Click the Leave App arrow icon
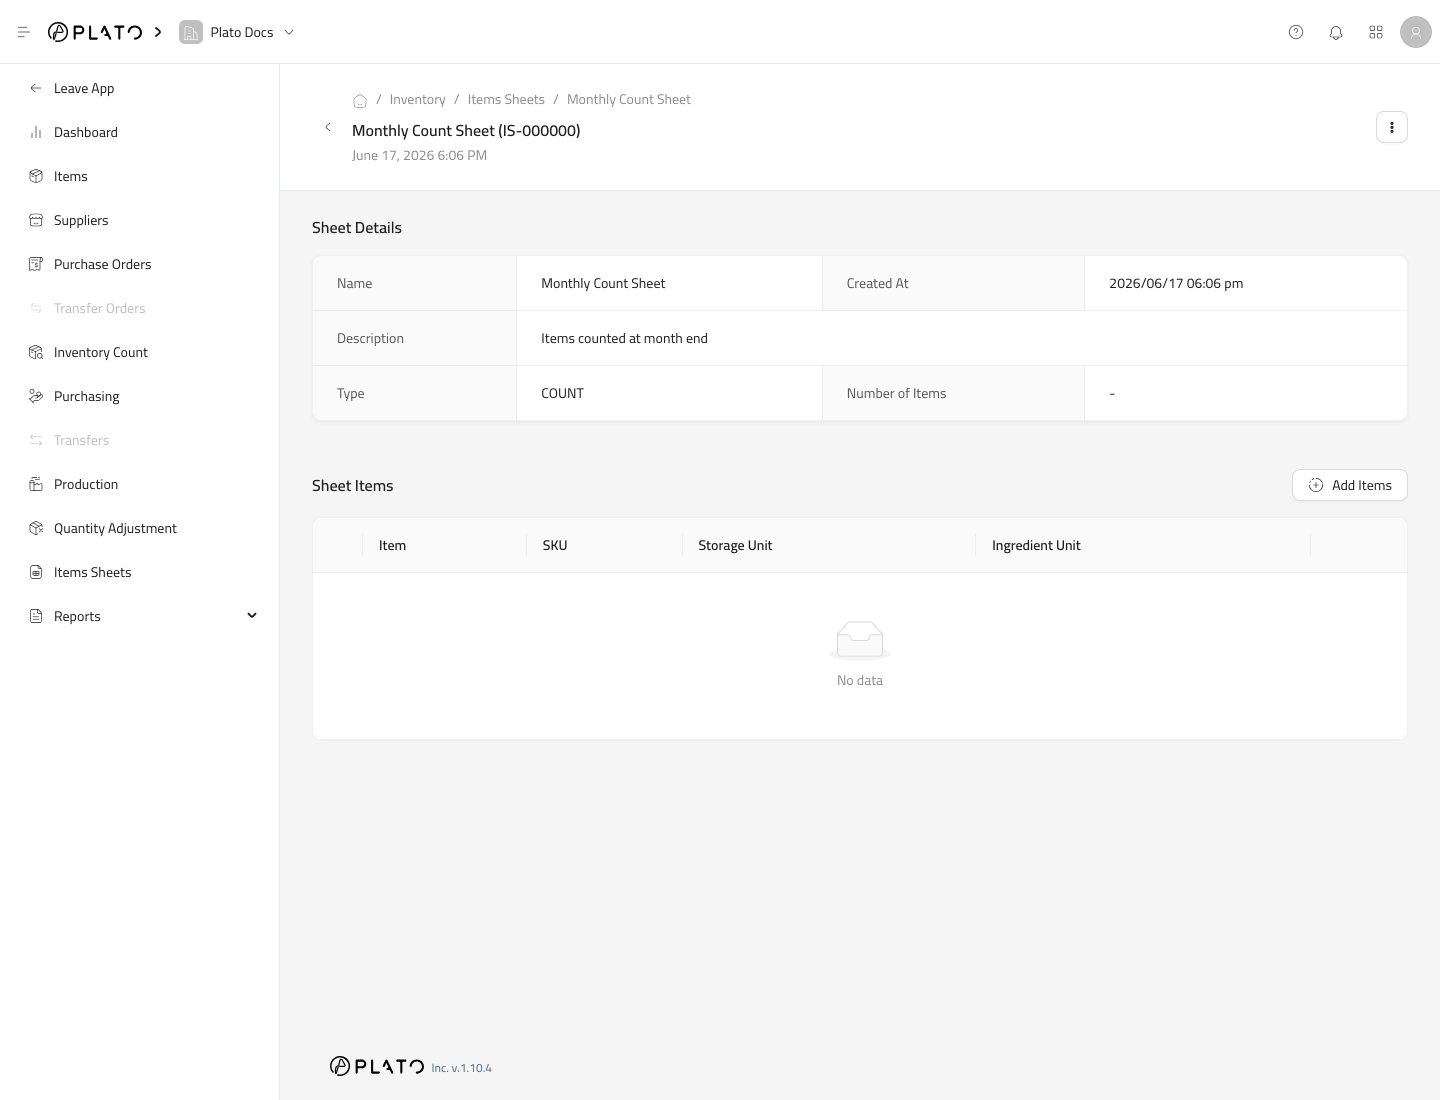 [36, 88]
